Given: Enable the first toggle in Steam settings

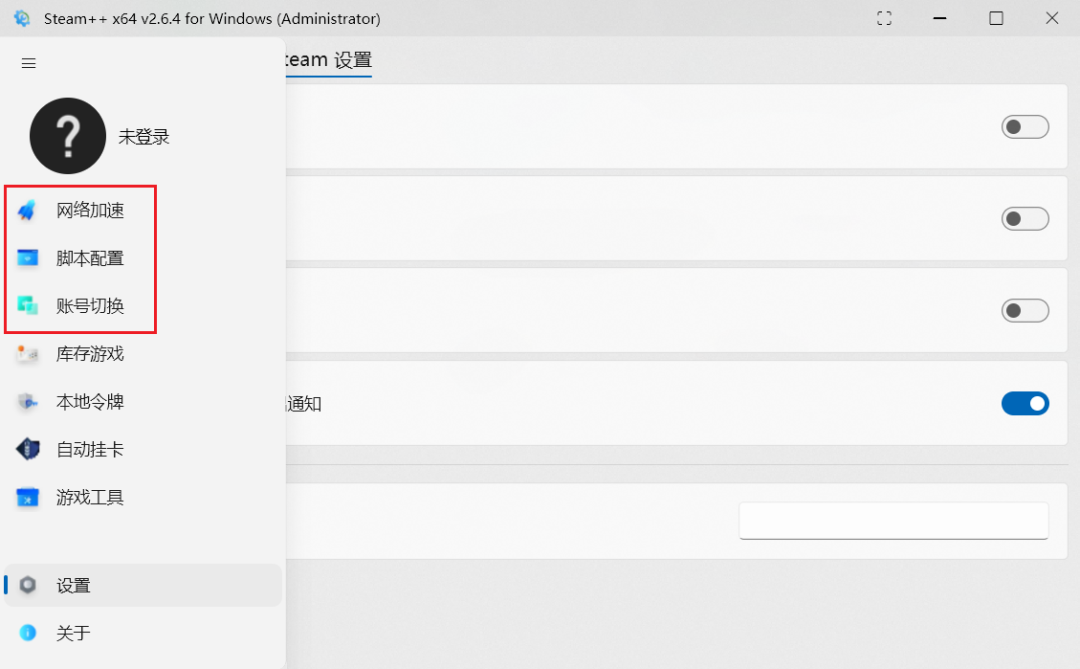Looking at the screenshot, I should point(1025,127).
